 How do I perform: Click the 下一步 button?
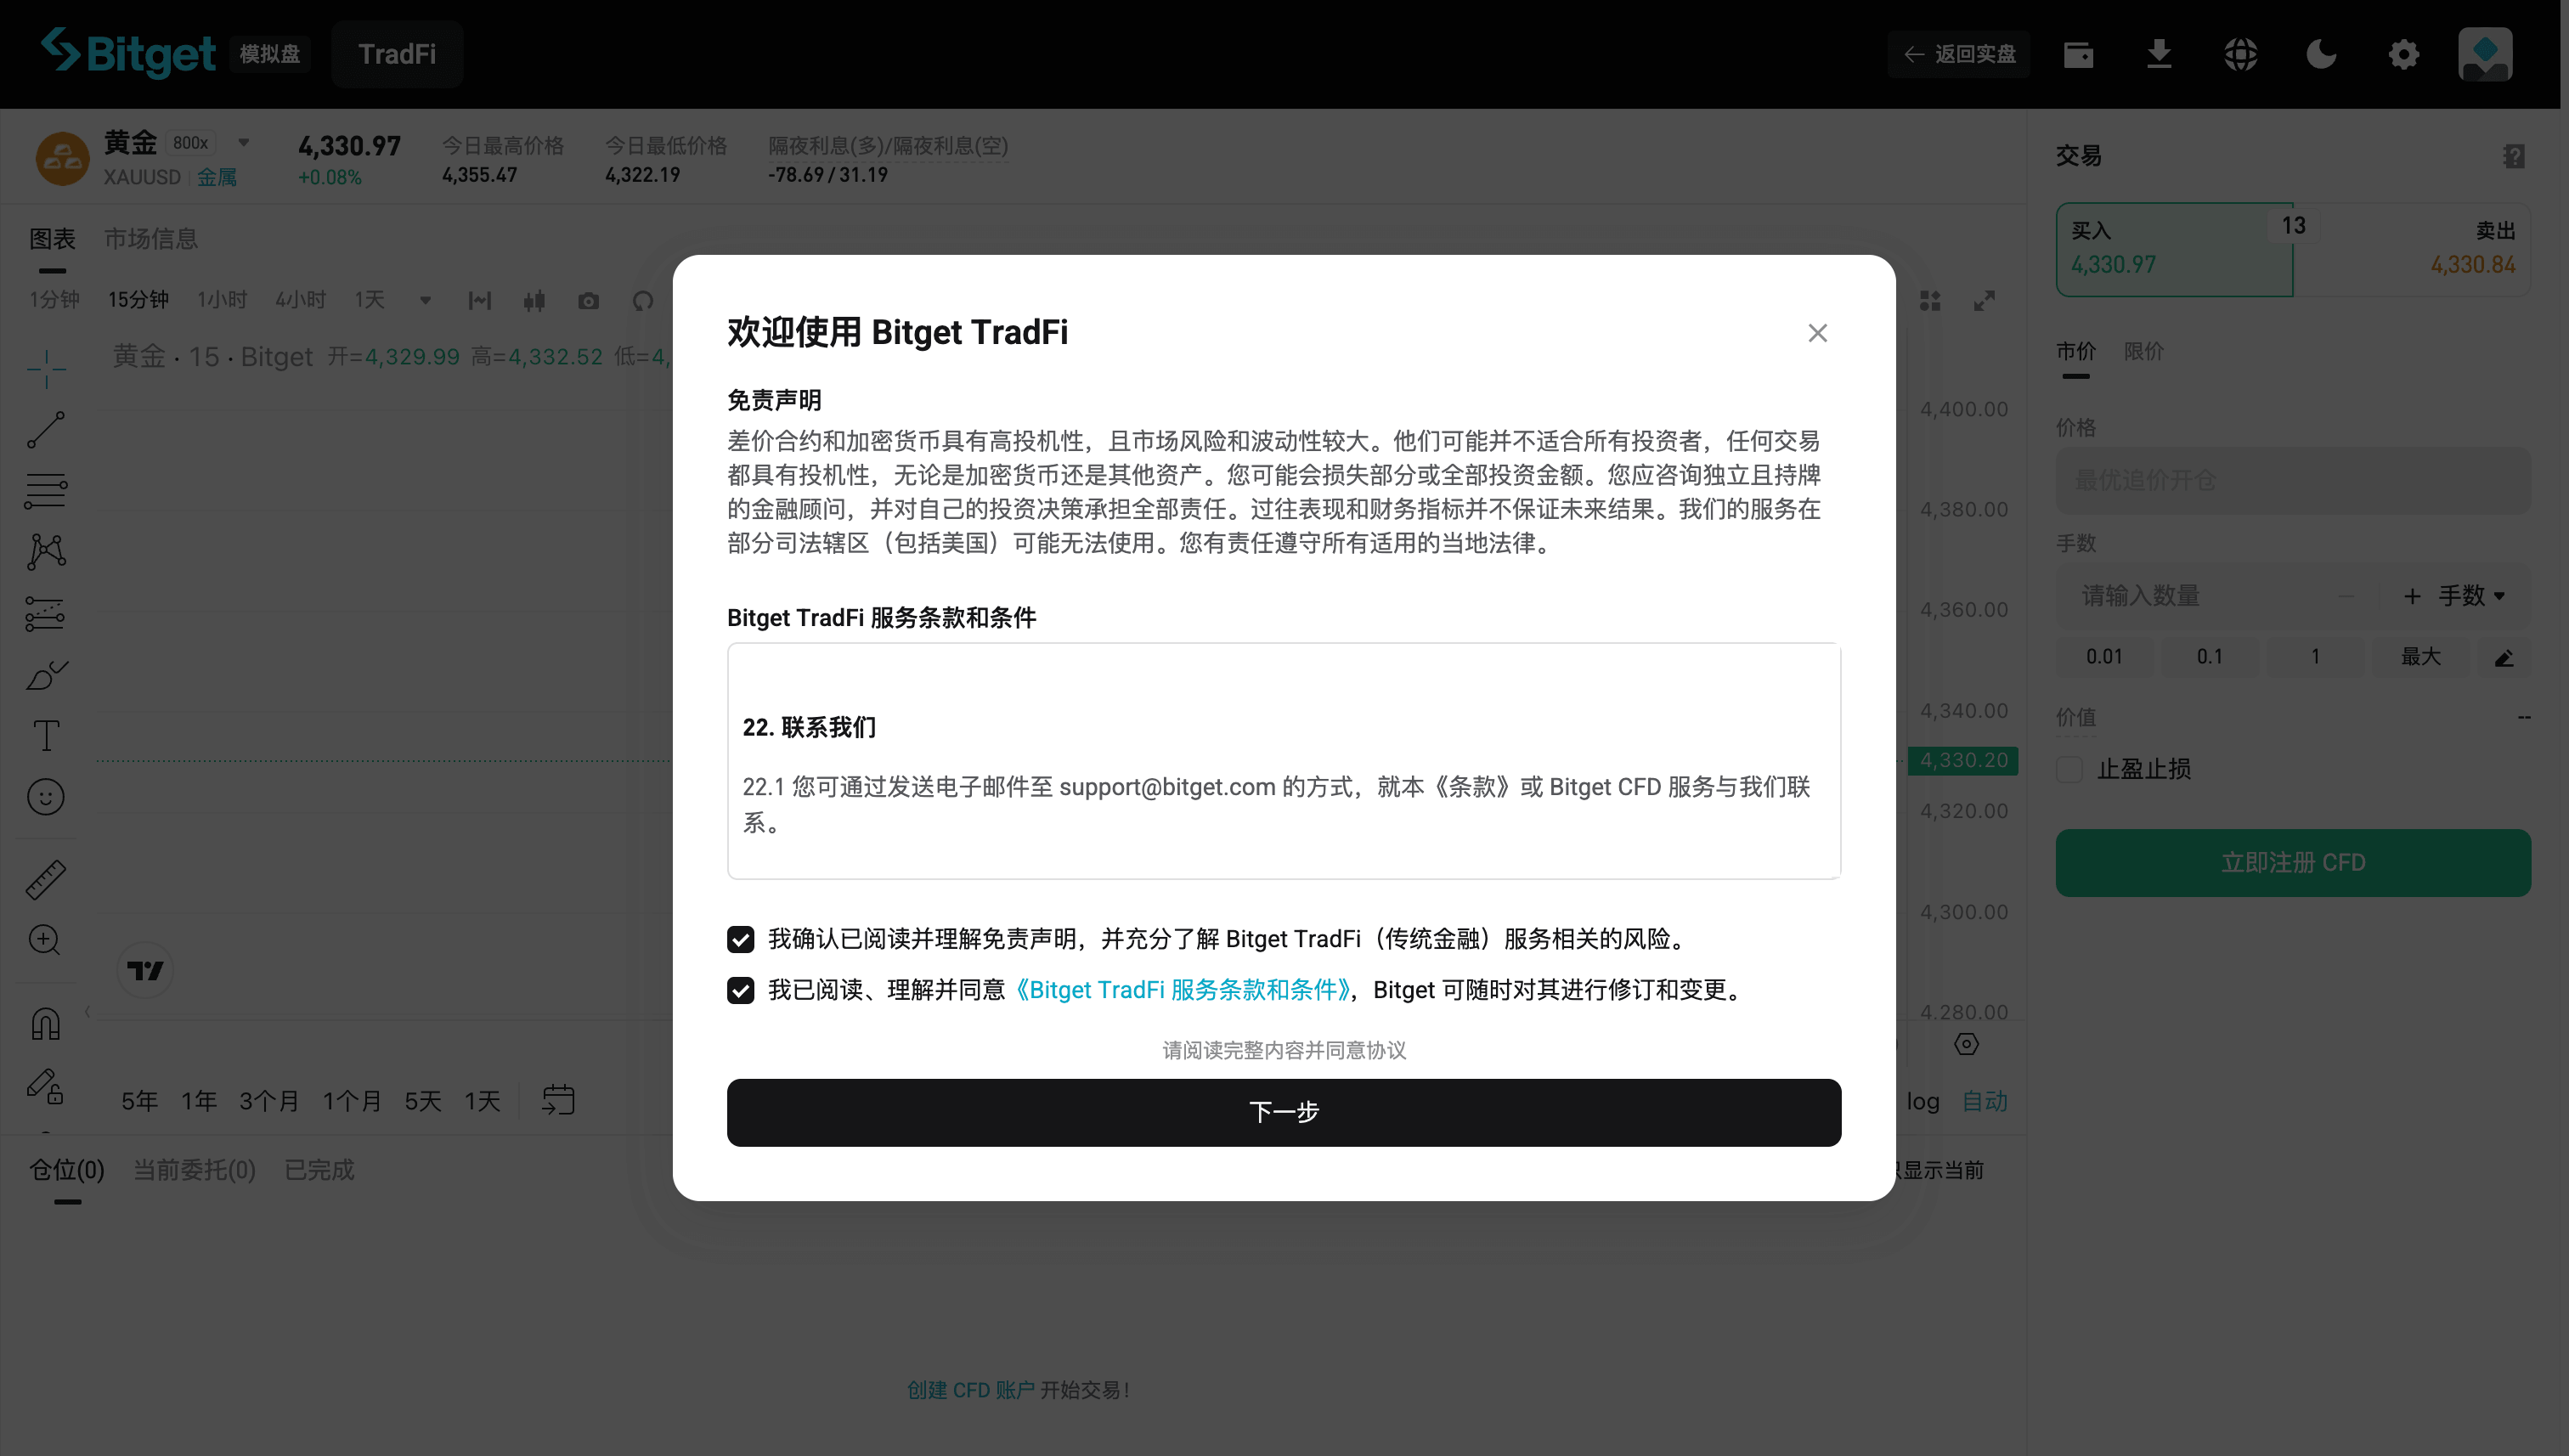tap(1283, 1112)
